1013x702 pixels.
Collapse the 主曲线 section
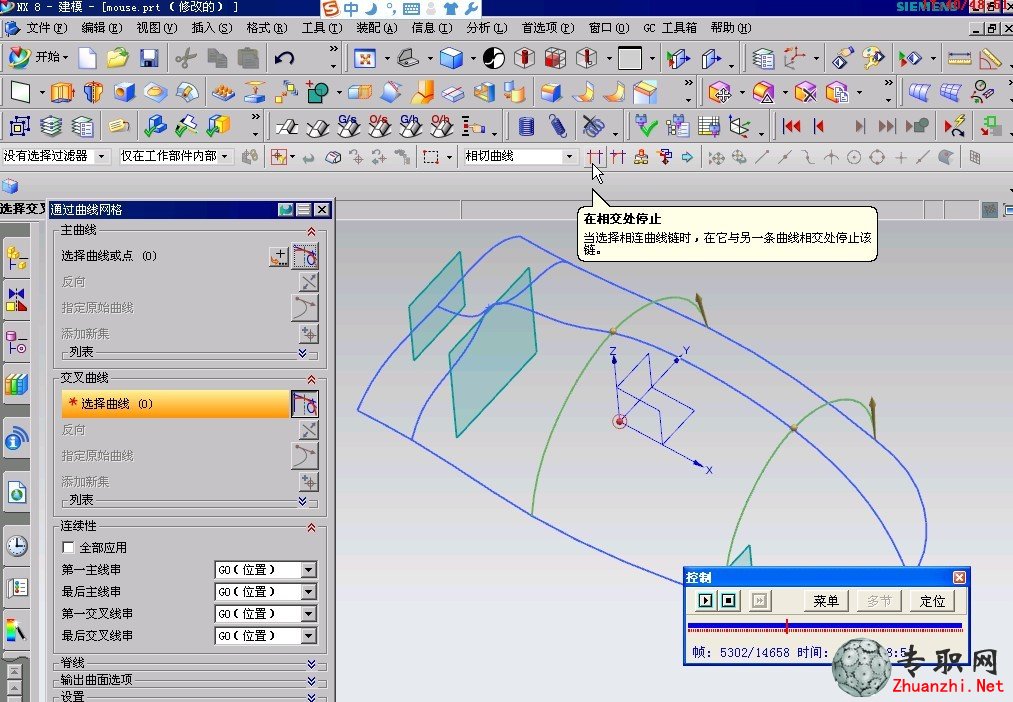[311, 231]
